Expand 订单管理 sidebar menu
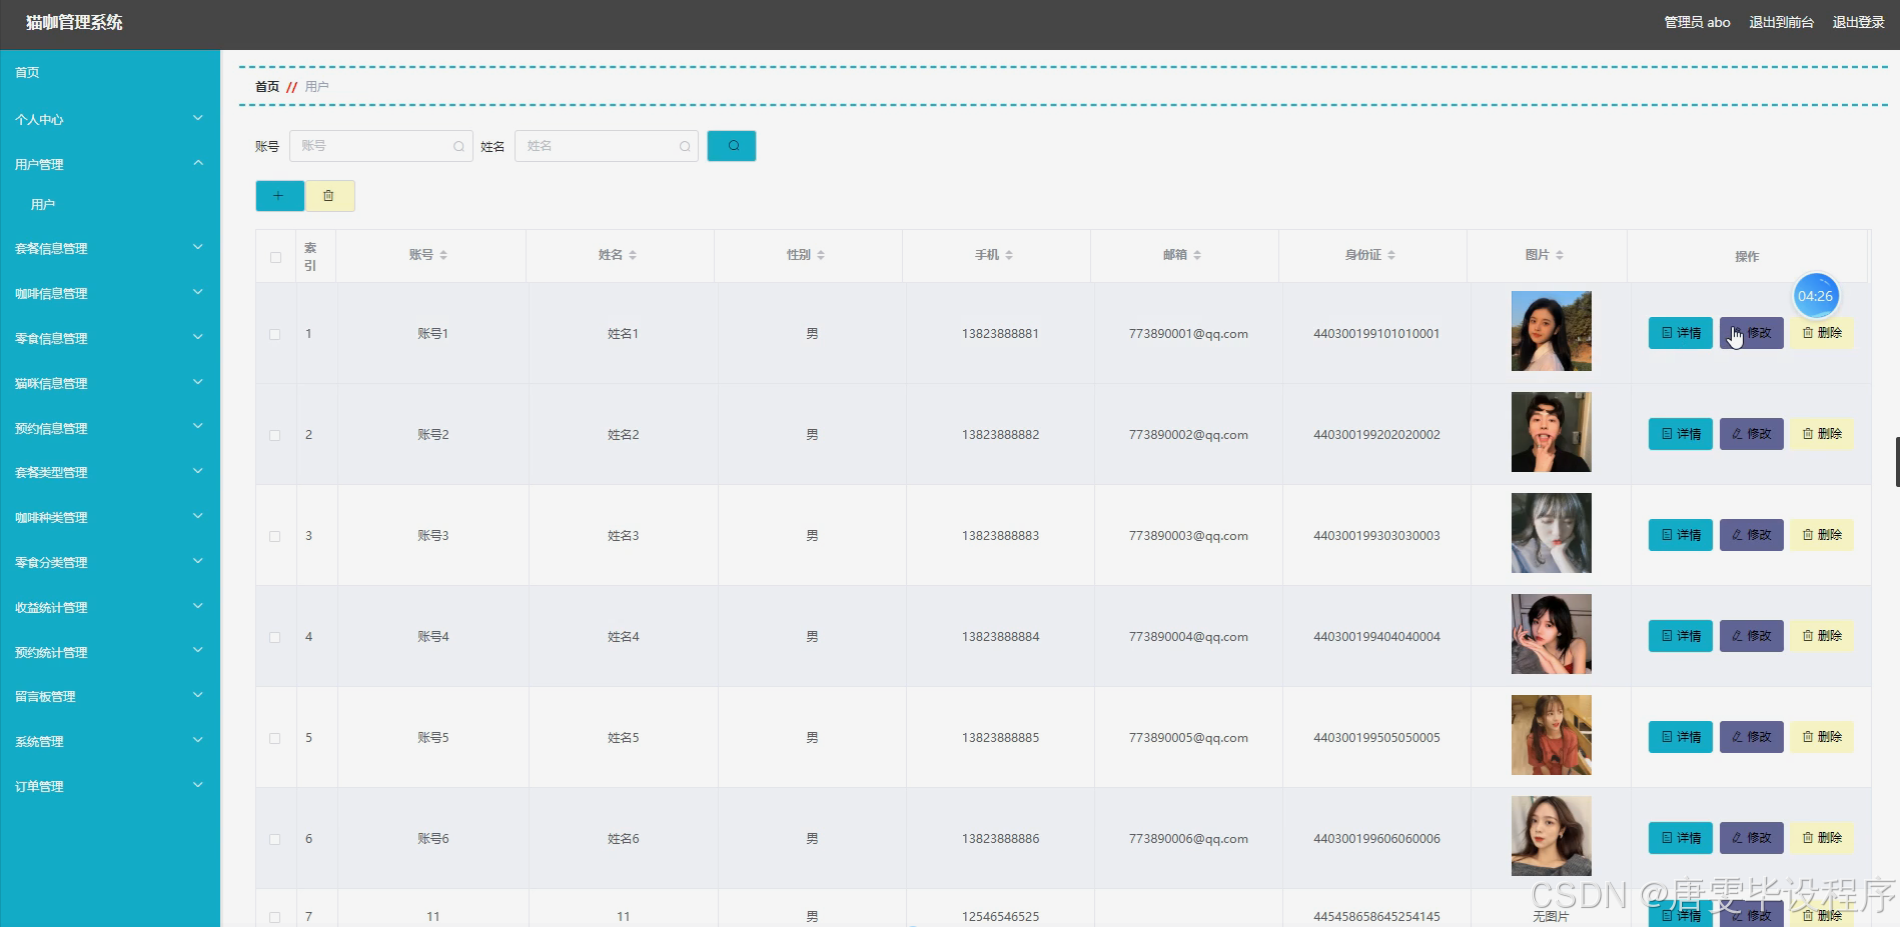The image size is (1900, 927). tap(110, 786)
